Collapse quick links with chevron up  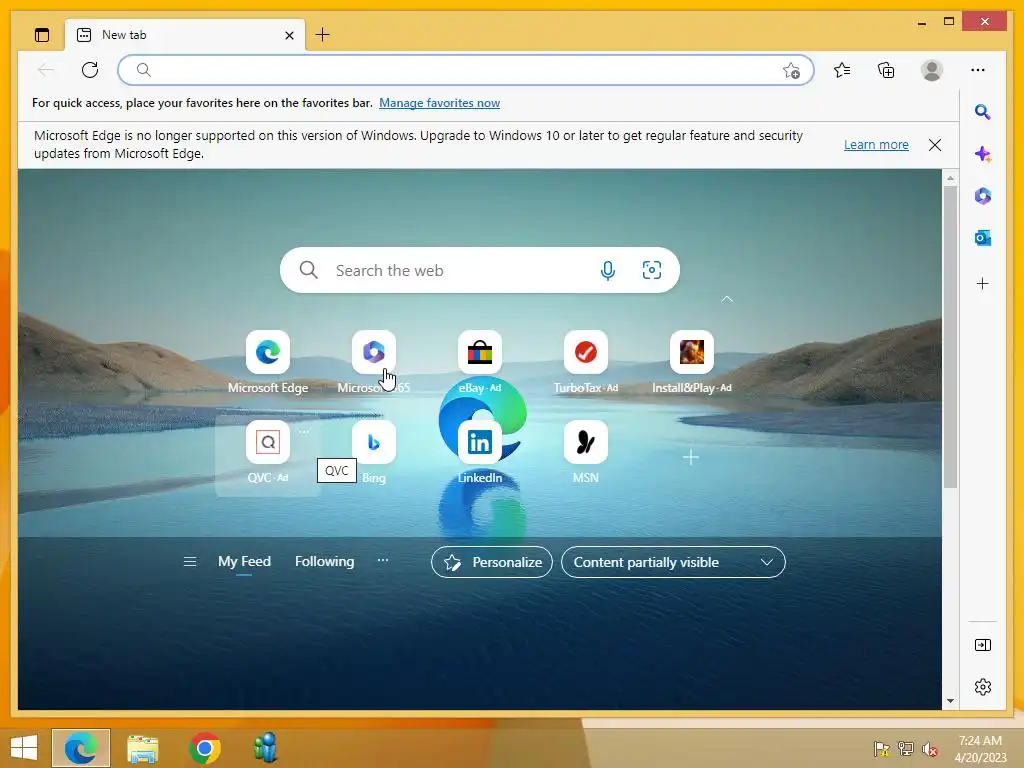coord(727,299)
